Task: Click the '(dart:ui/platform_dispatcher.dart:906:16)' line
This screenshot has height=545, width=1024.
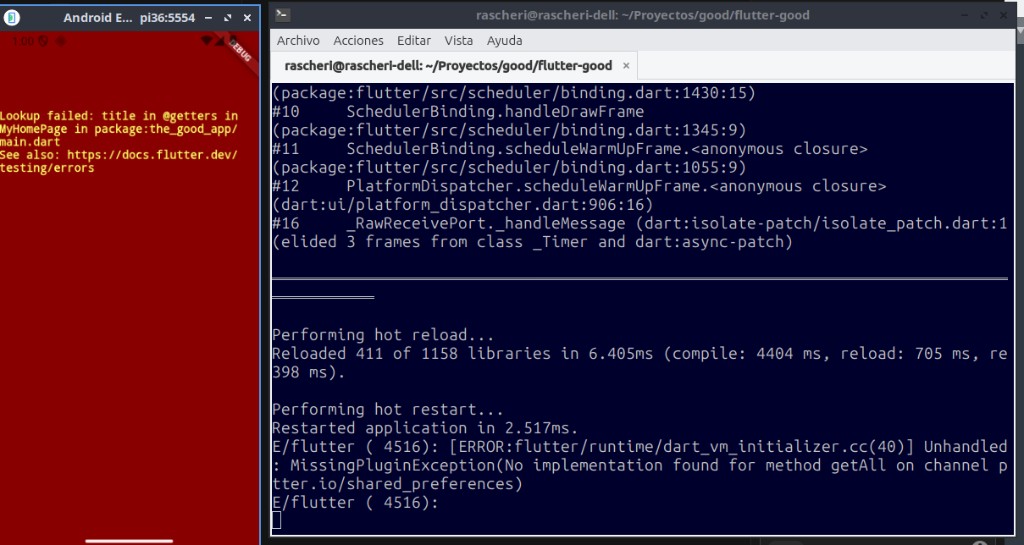Action: (462, 205)
